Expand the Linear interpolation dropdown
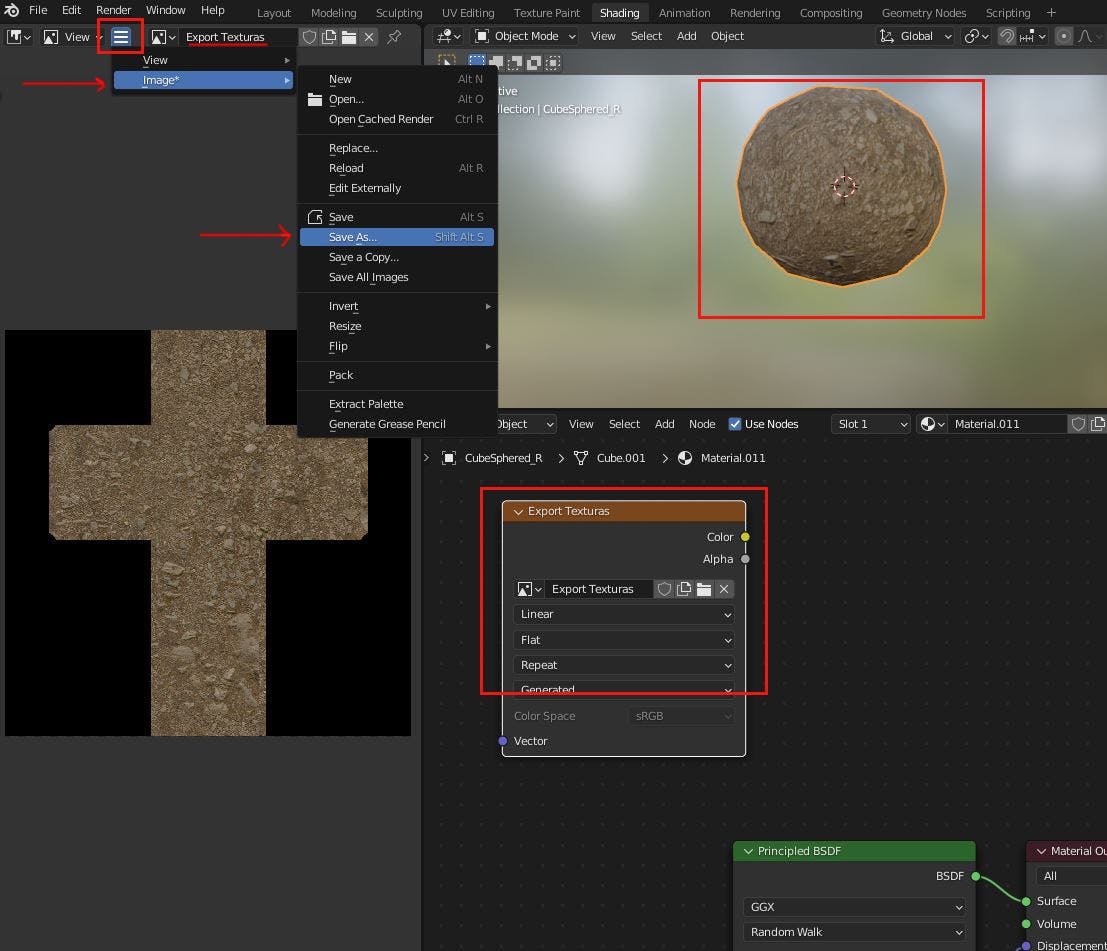Screen dimensions: 1107x951 pyautogui.click(x=624, y=614)
